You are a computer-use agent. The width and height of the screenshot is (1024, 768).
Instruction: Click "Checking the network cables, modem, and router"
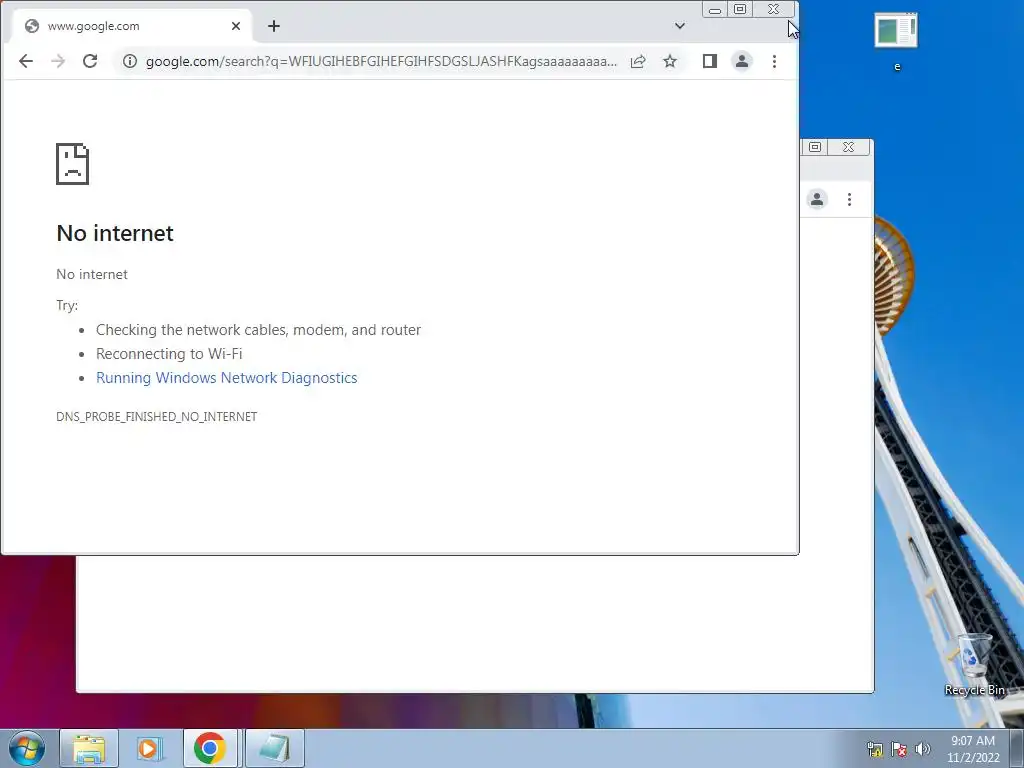[x=259, y=330]
